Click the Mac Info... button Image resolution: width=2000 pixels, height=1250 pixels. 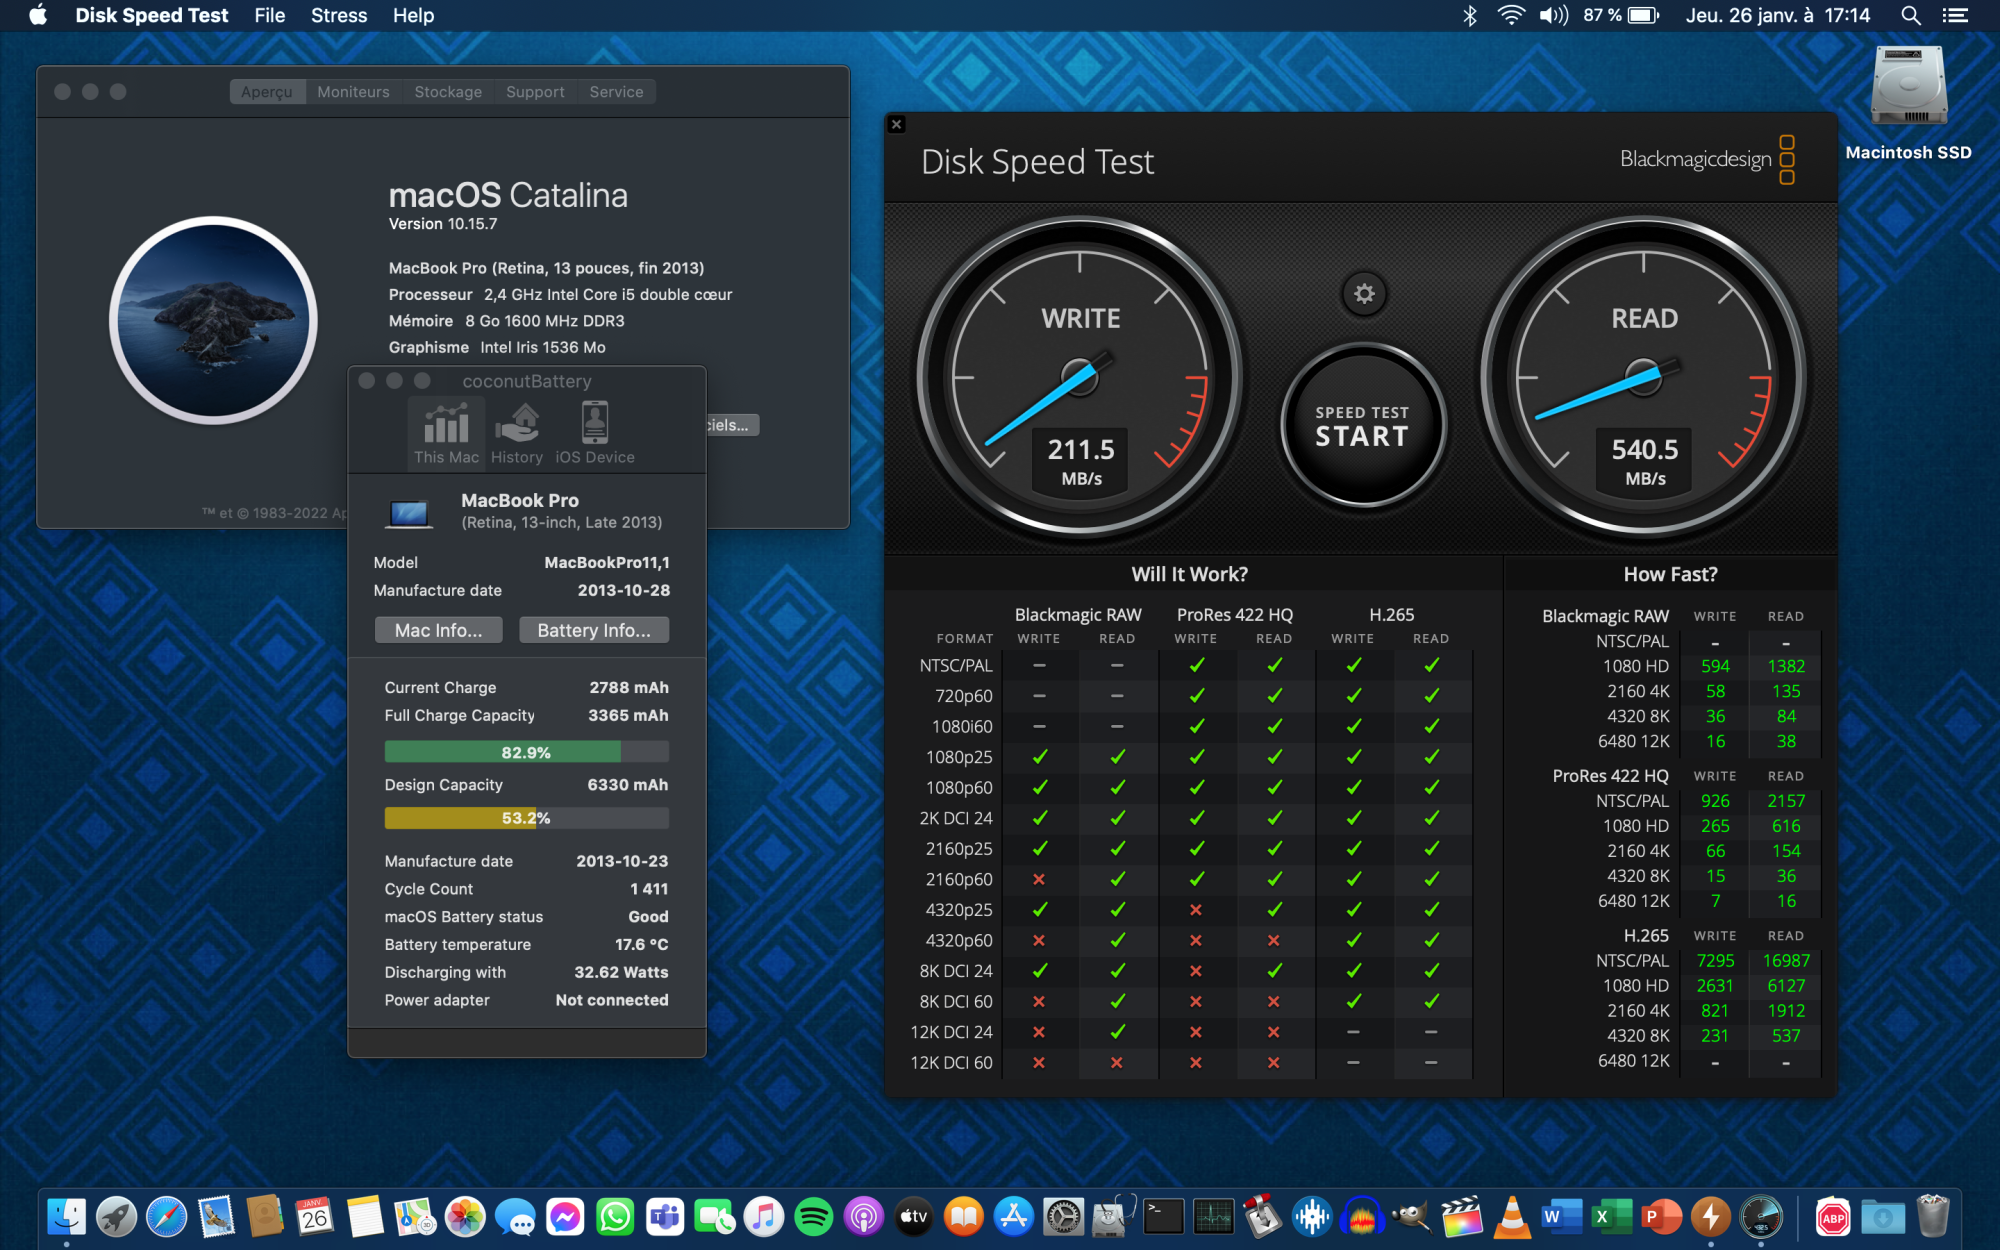(438, 630)
